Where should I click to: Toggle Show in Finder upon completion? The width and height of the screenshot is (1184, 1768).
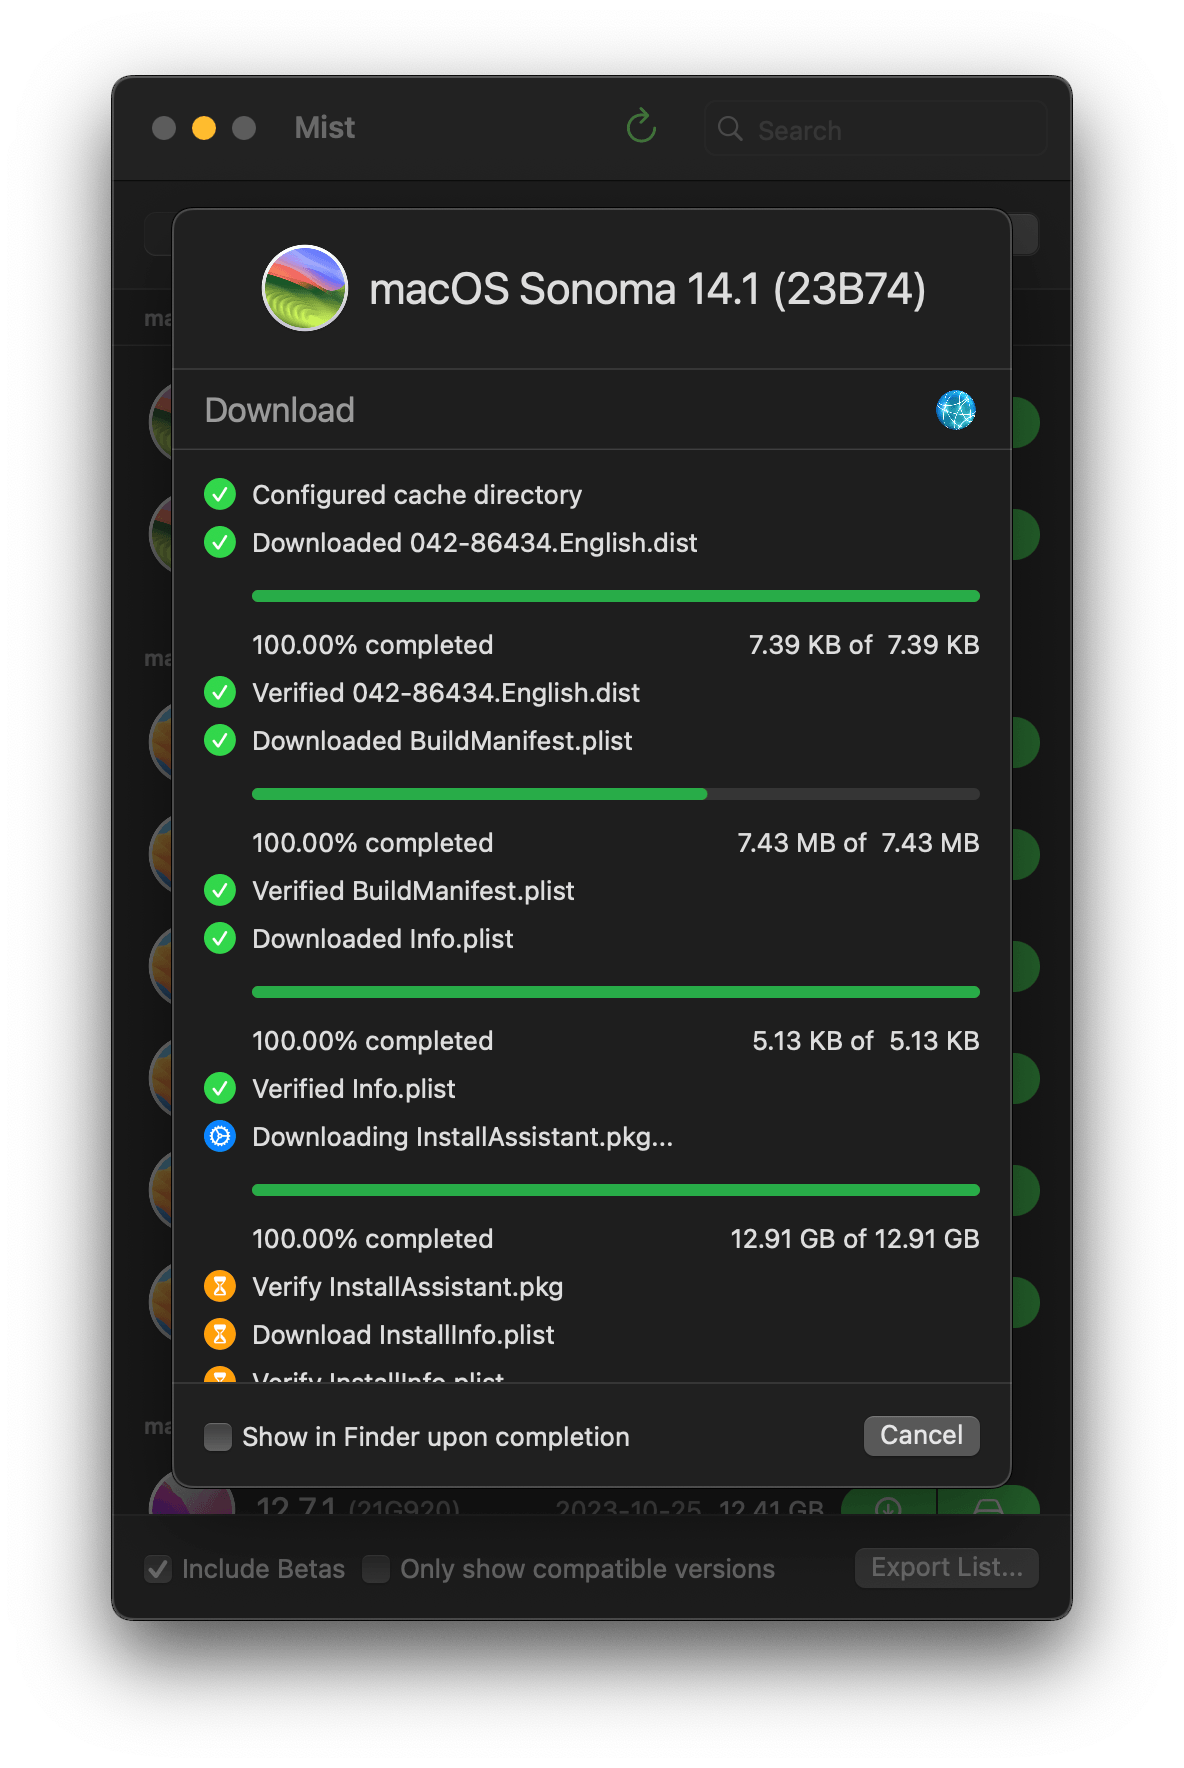coord(217,1436)
